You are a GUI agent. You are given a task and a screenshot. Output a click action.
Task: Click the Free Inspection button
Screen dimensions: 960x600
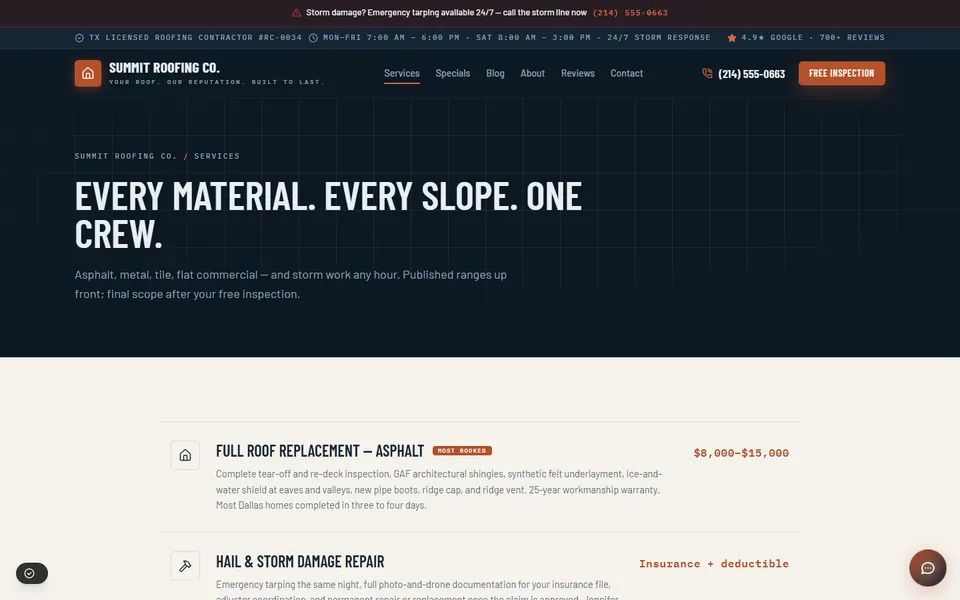pos(841,73)
